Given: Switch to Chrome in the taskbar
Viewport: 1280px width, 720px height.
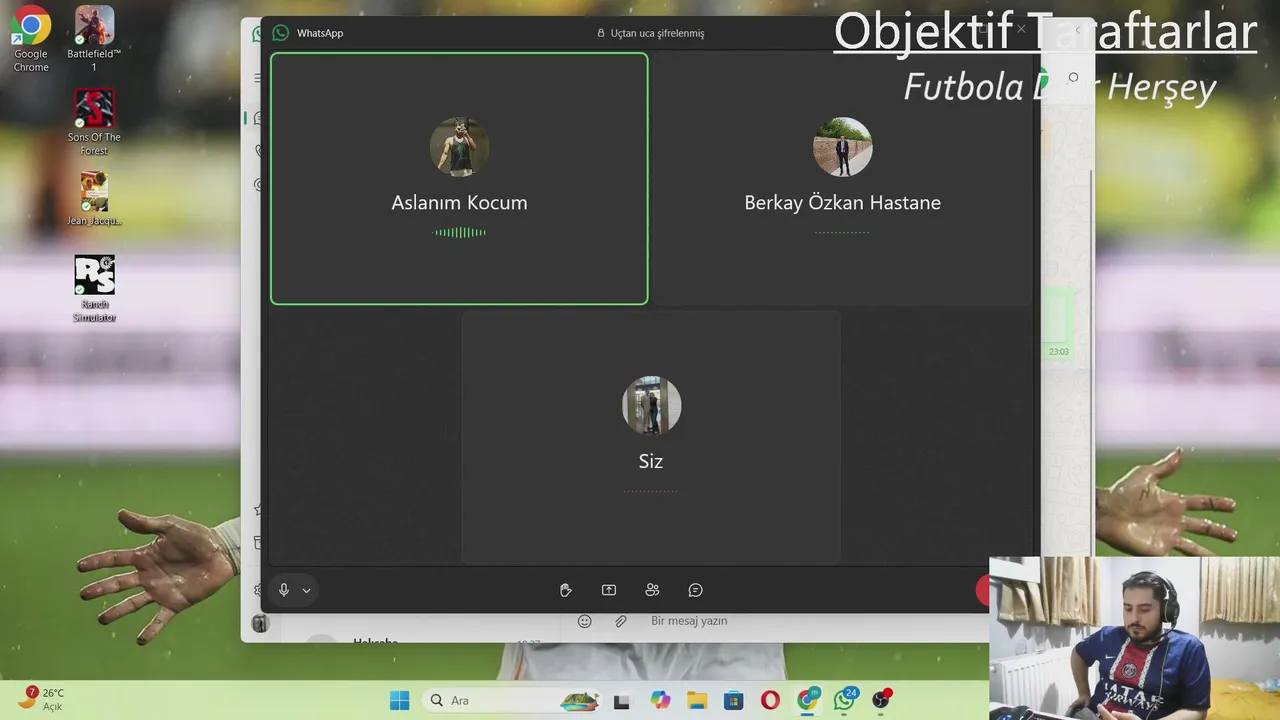Looking at the screenshot, I should pyautogui.click(x=807, y=700).
